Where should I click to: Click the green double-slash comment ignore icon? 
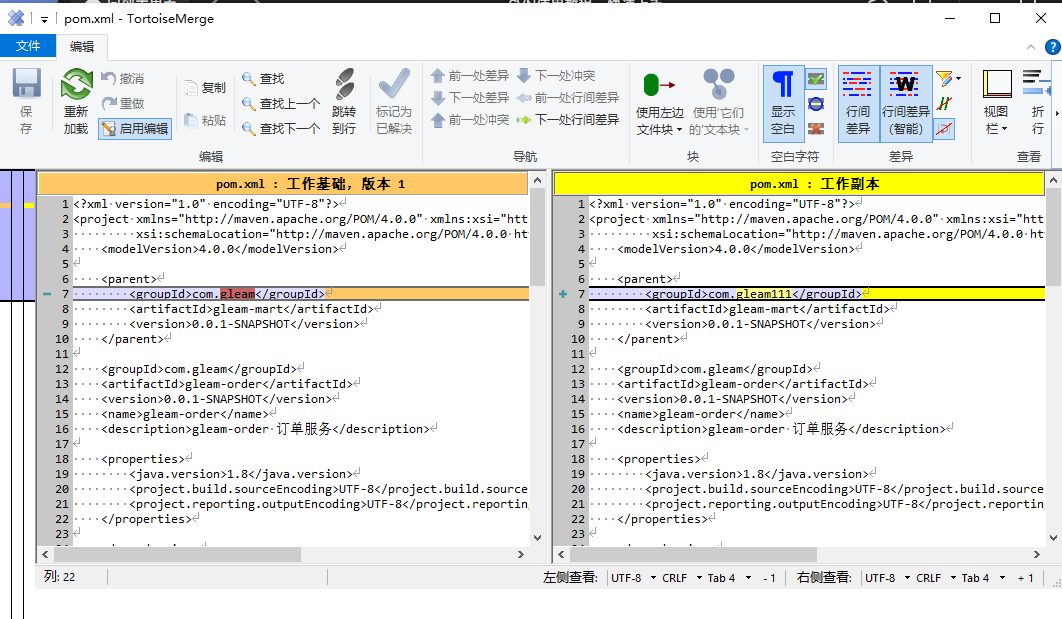(x=944, y=104)
